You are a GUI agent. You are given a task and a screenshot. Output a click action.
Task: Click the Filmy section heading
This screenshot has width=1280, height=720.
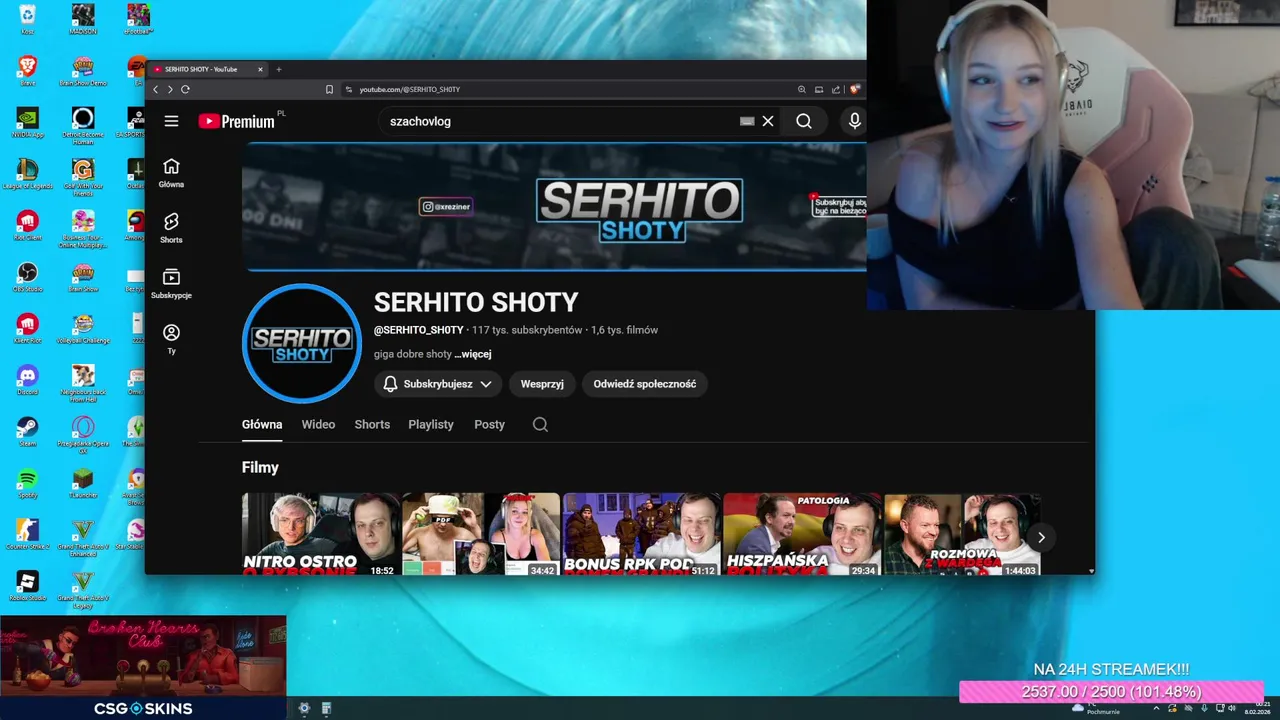pyautogui.click(x=260, y=467)
